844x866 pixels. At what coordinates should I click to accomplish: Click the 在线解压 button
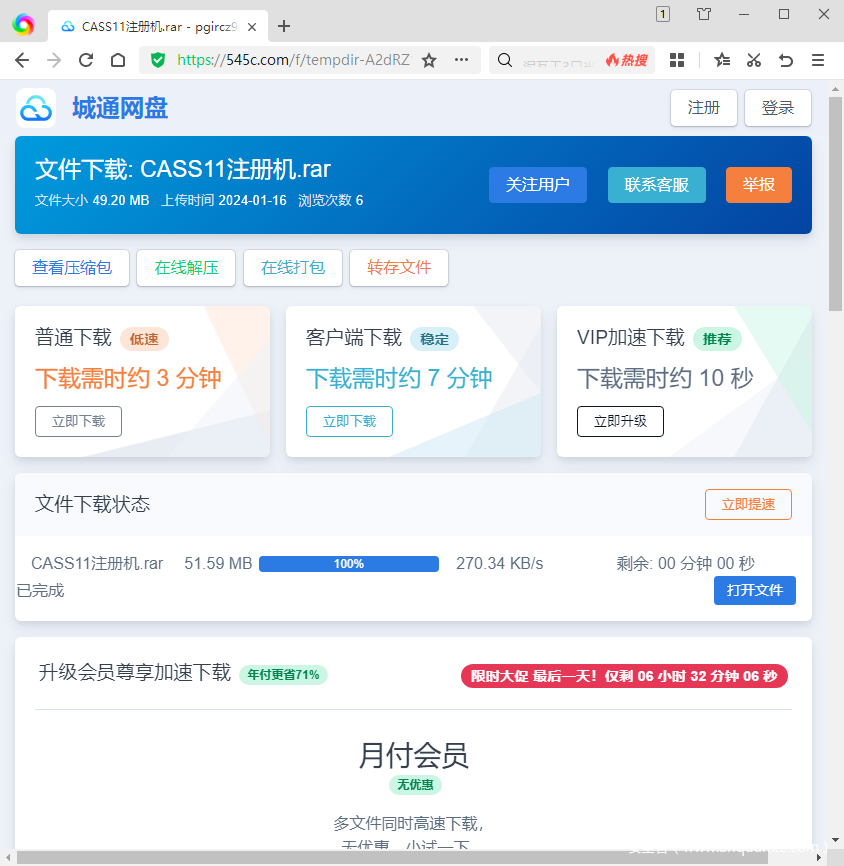coord(186,268)
